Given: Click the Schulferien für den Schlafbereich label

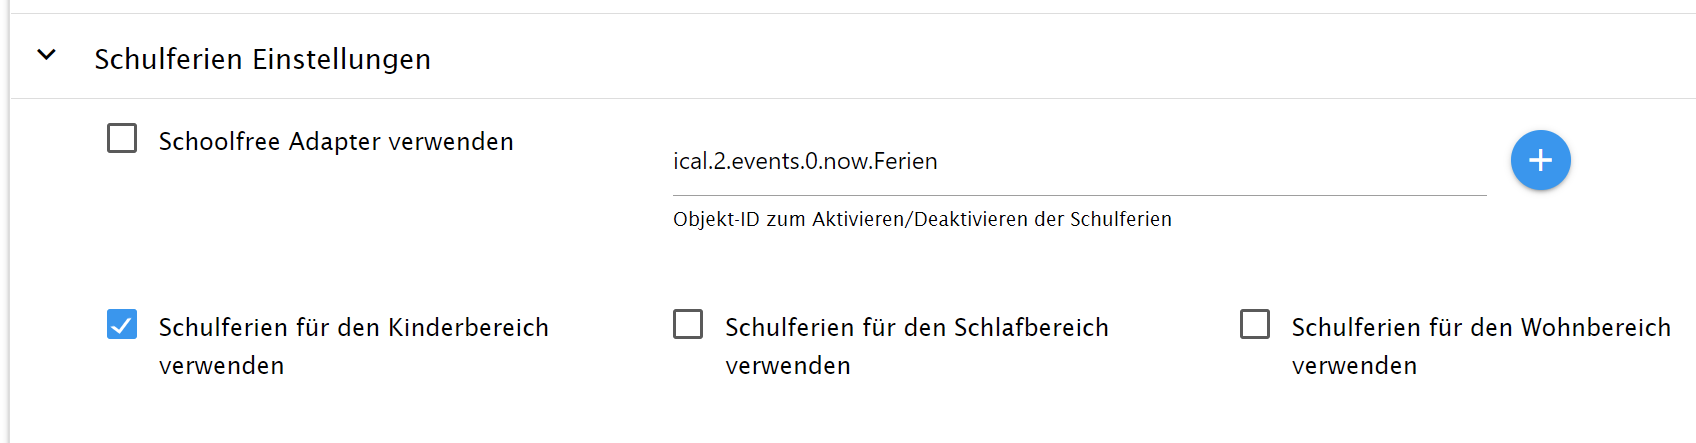Looking at the screenshot, I should pos(917,346).
